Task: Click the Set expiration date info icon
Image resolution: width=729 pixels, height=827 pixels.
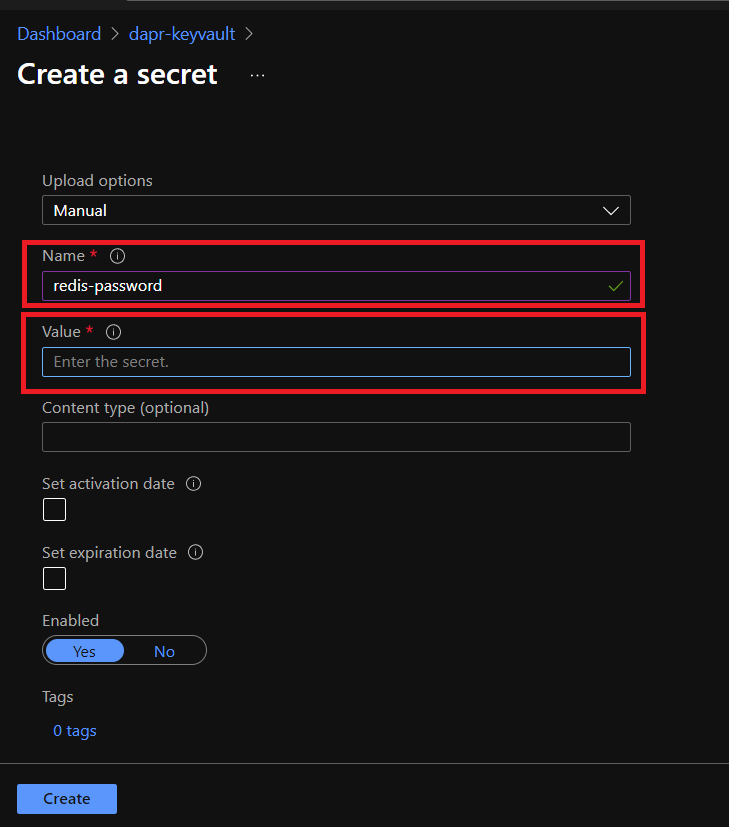Action: [196, 552]
